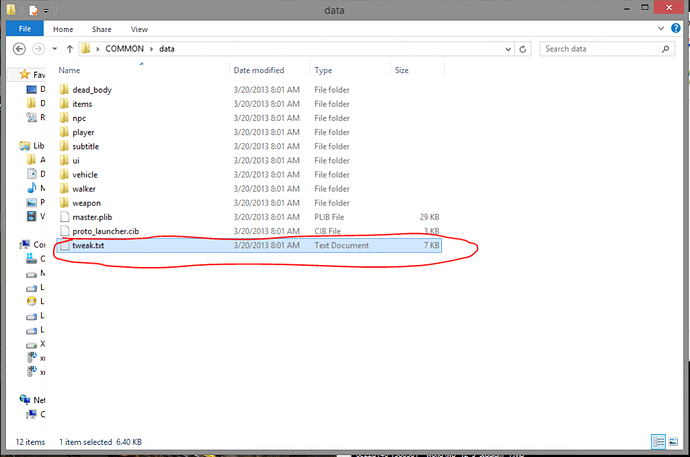Open the address bar history dropdown
Viewport: 690px width, 457px height.
510,49
